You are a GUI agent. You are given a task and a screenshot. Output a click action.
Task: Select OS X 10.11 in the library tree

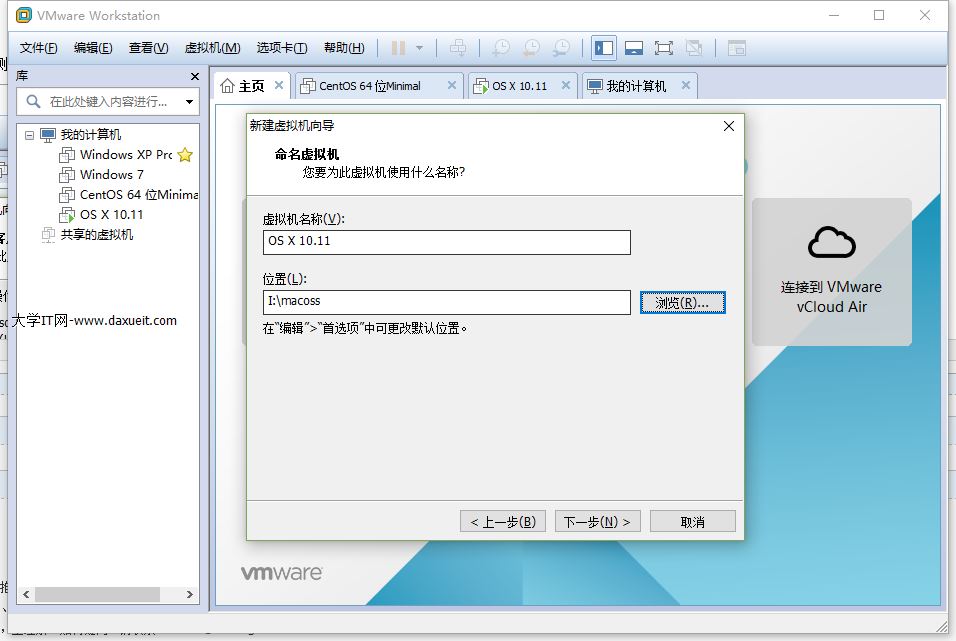112,215
